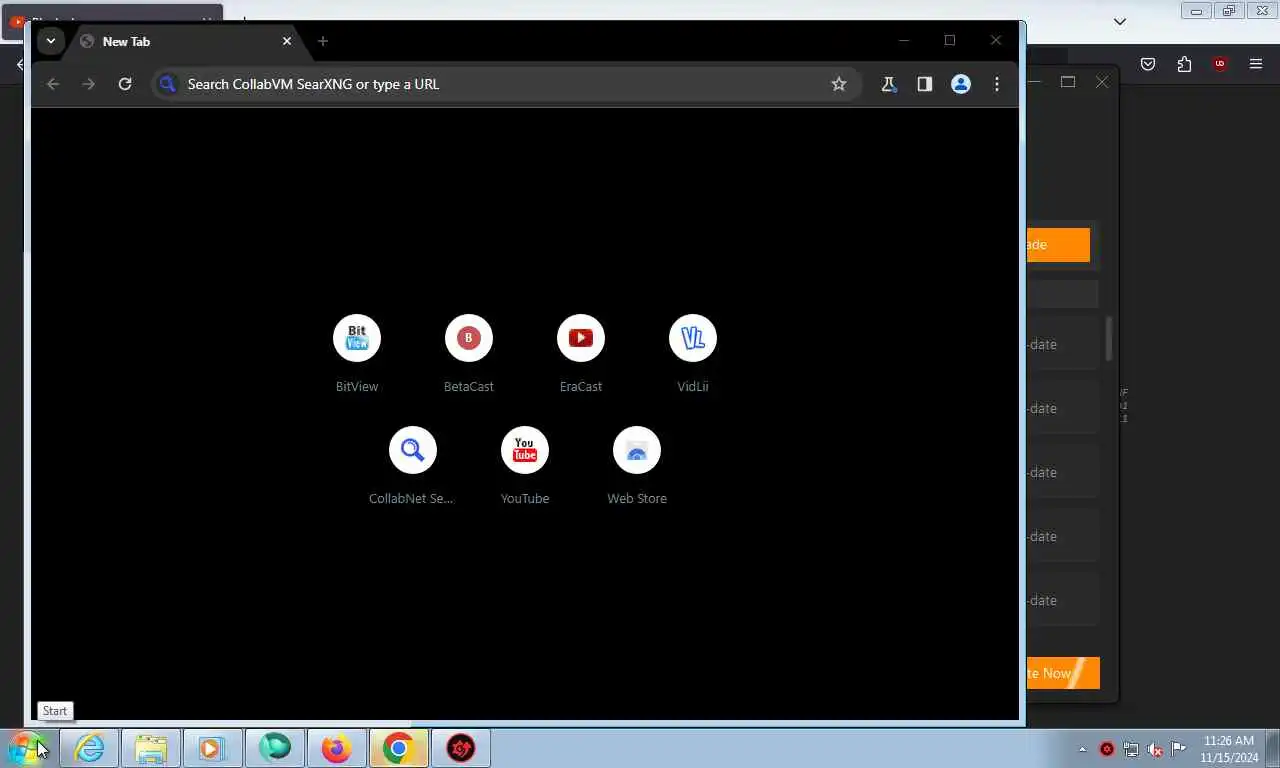Viewport: 1280px width, 768px height.
Task: Expand Chrome's tab search dropdown
Action: 50,41
